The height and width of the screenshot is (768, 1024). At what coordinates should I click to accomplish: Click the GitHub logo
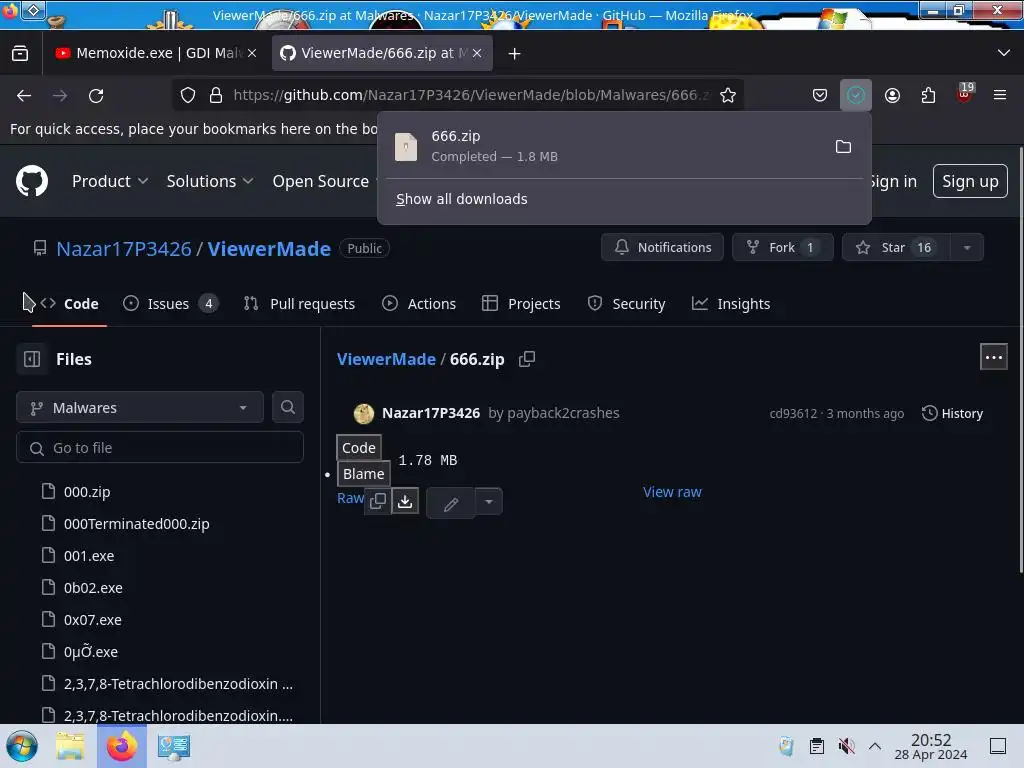(x=31, y=181)
